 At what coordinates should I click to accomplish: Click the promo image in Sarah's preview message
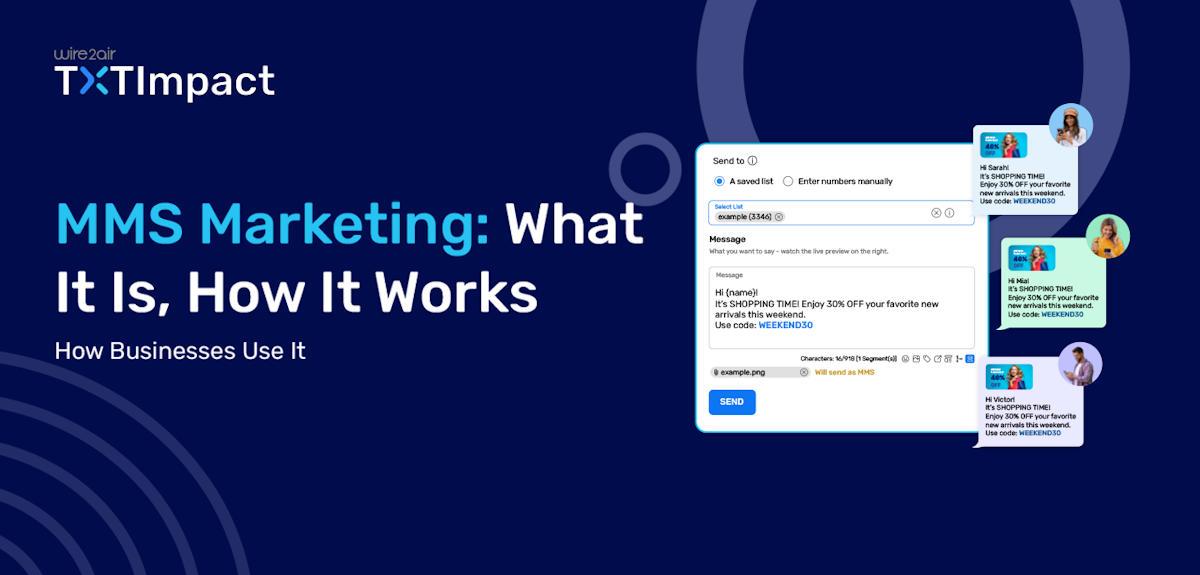click(1005, 146)
